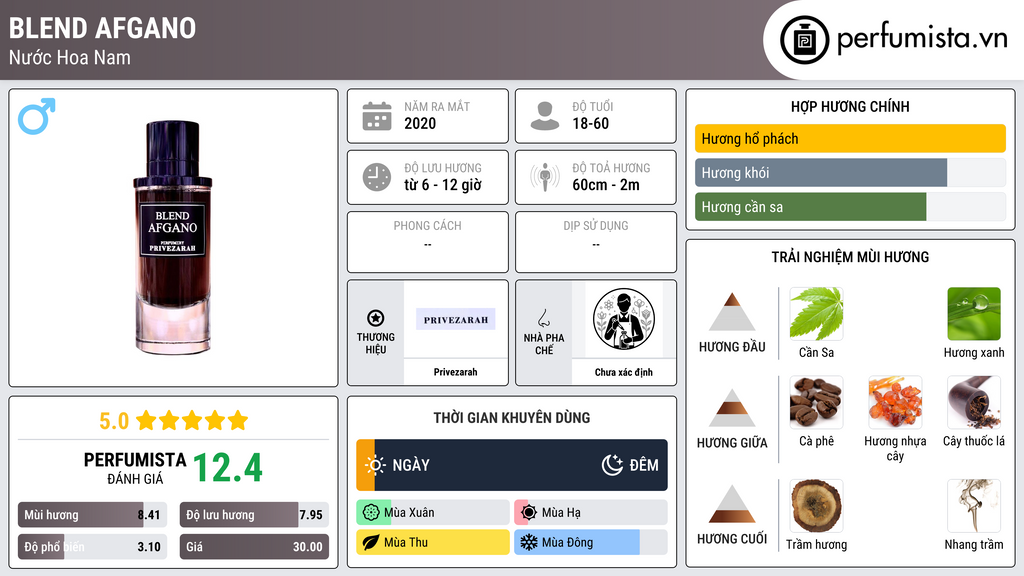This screenshot has height=576, width=1024.
Task: Click the snowflake icon for Mùa Đông
Action: [529, 542]
